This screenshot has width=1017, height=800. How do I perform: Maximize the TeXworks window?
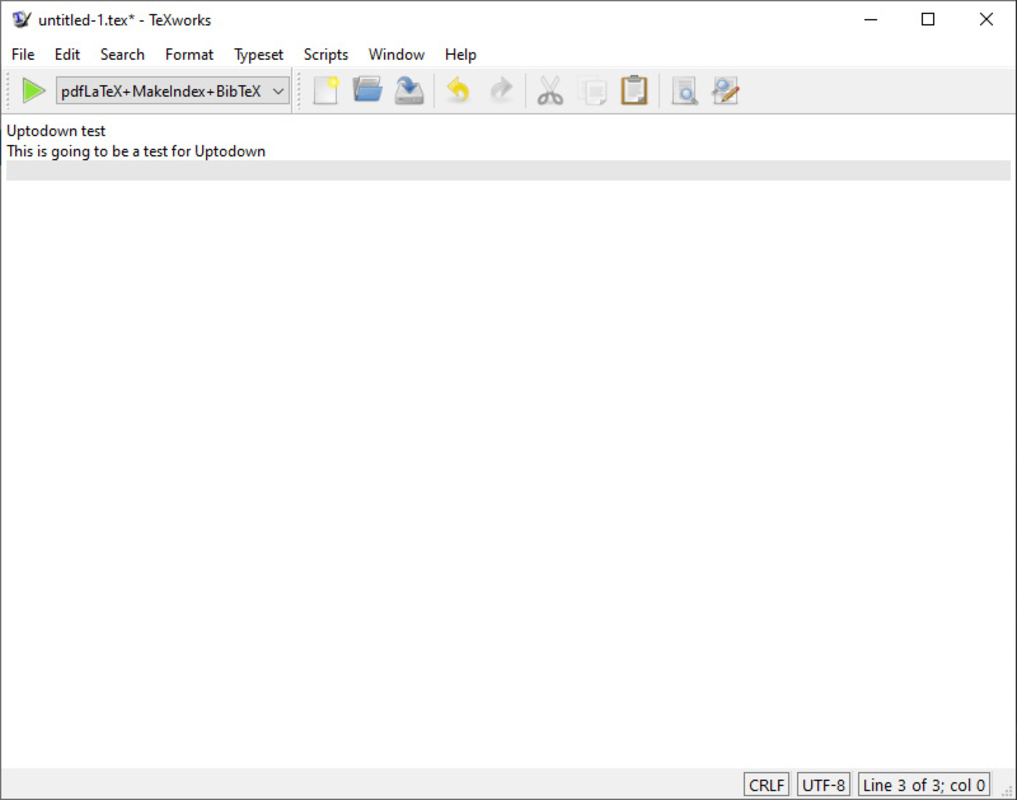pyautogui.click(x=928, y=19)
